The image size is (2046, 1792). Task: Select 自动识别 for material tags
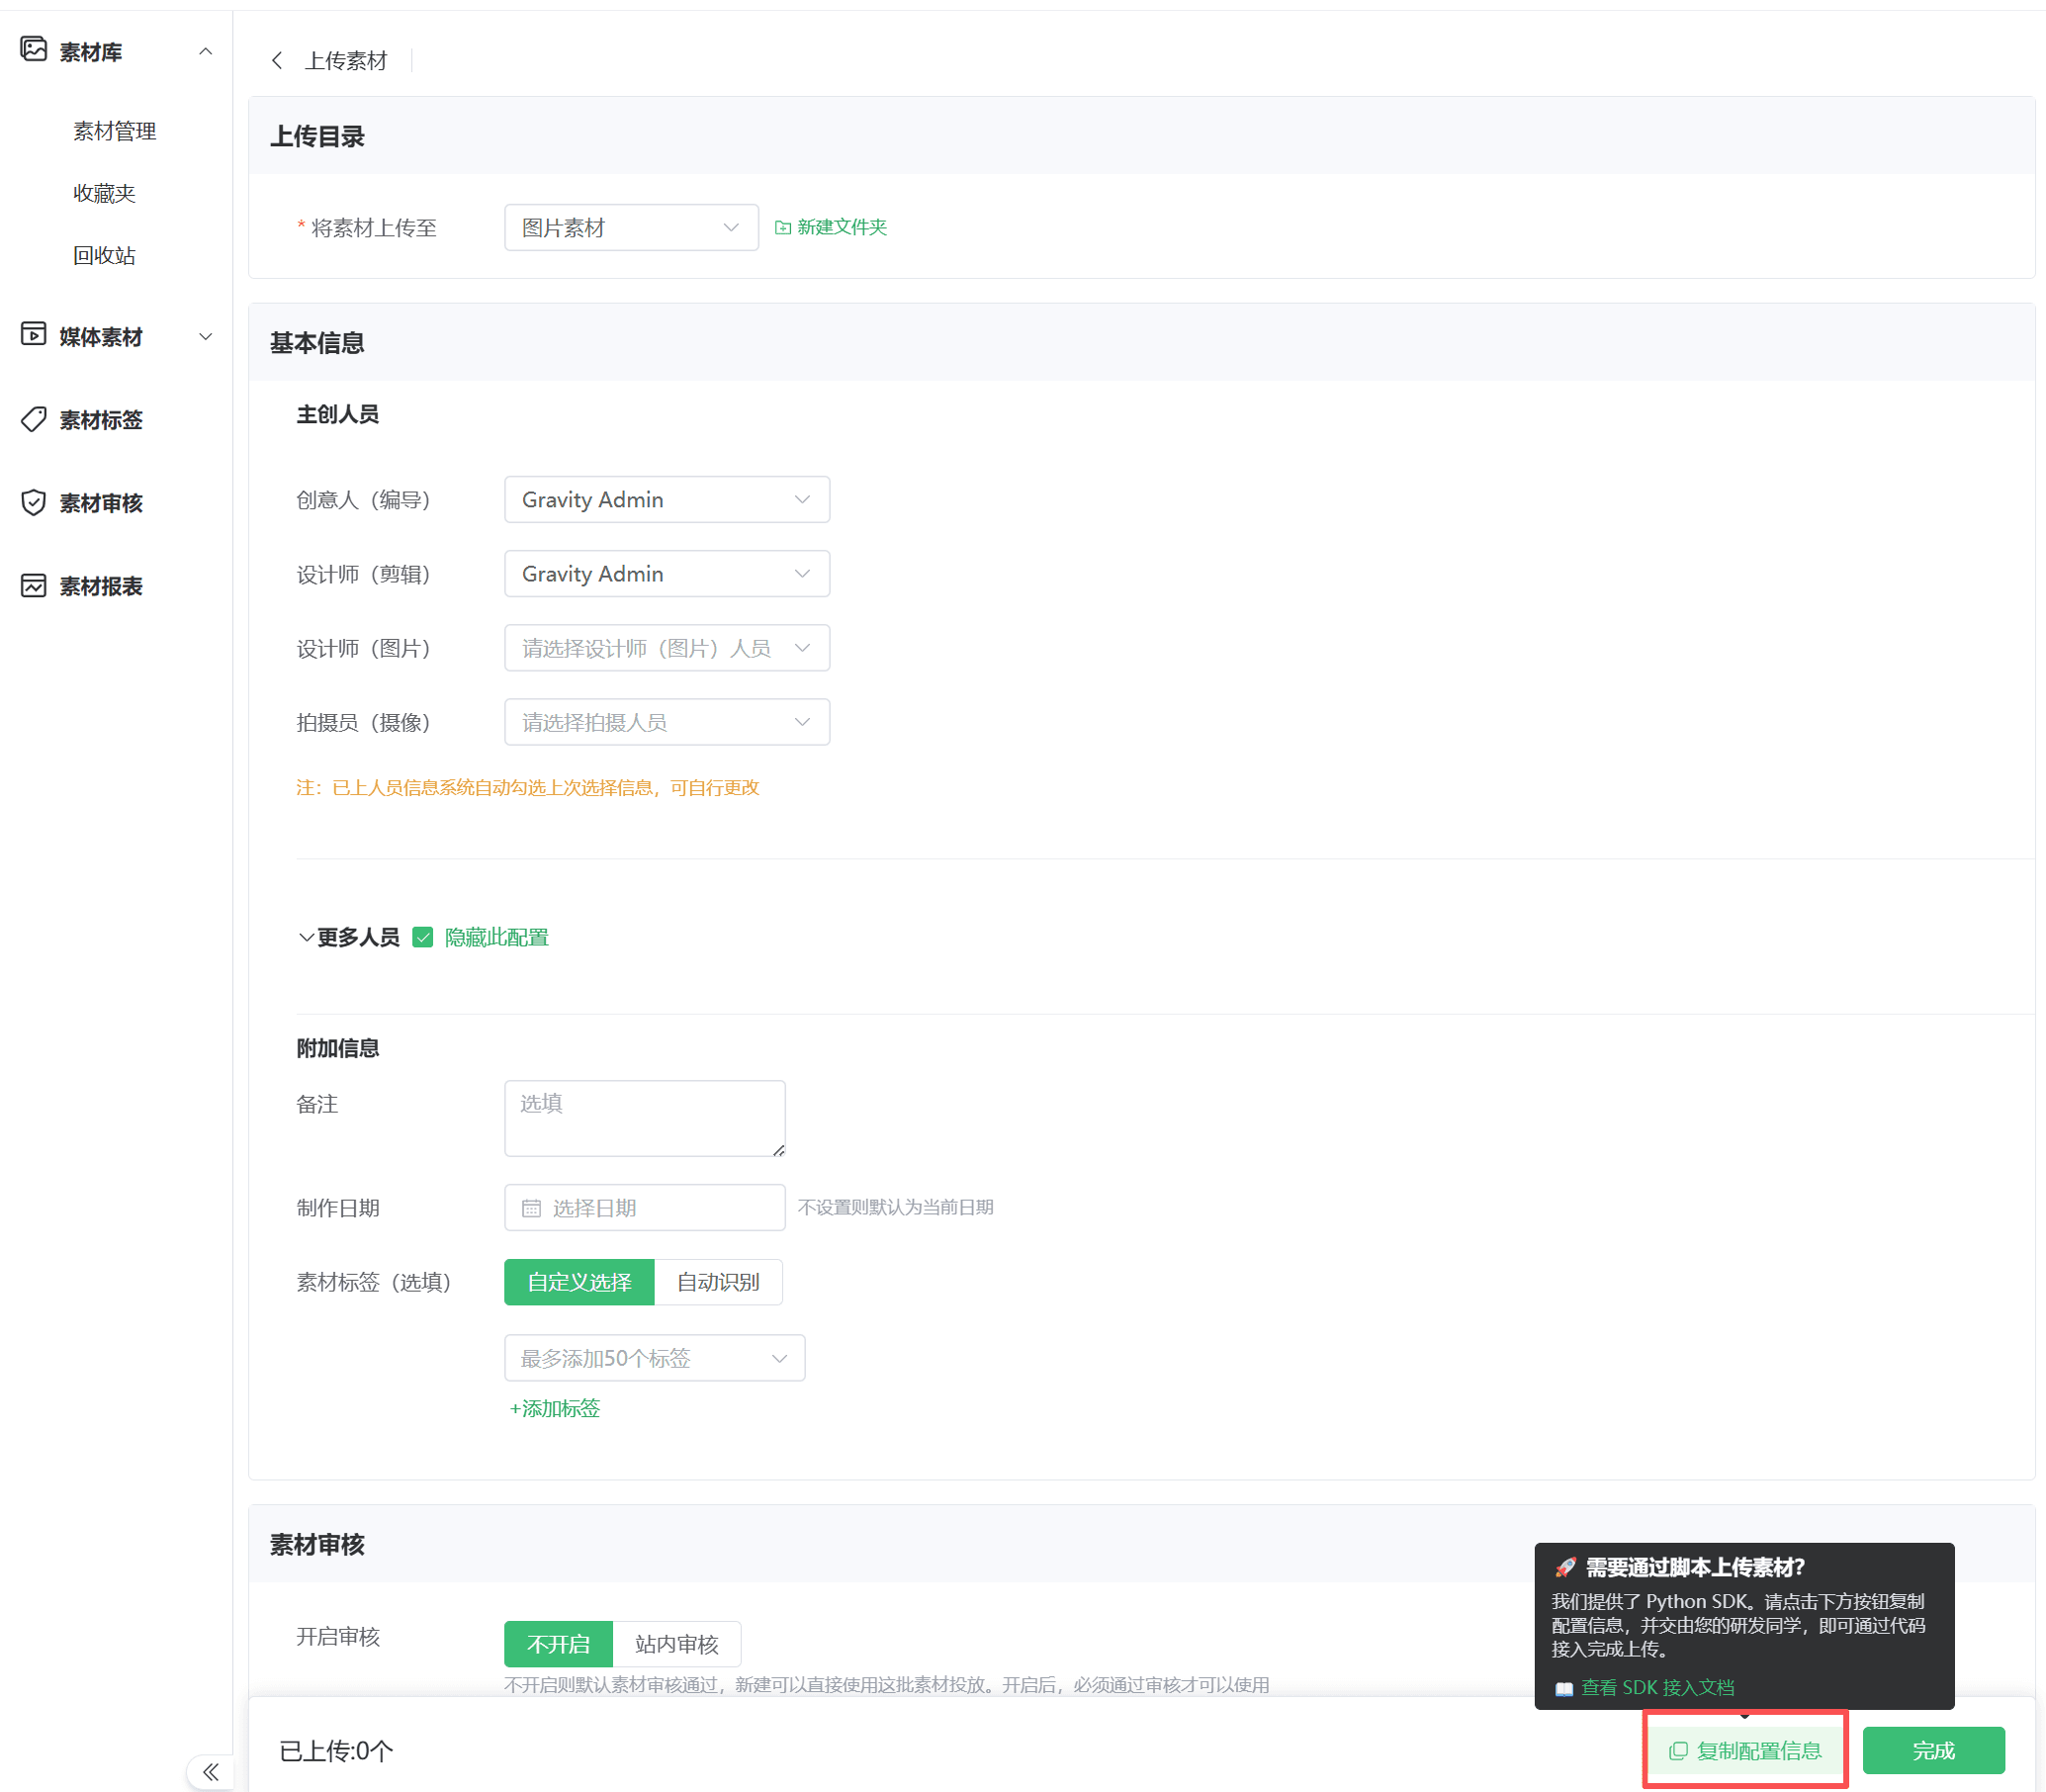click(x=718, y=1282)
